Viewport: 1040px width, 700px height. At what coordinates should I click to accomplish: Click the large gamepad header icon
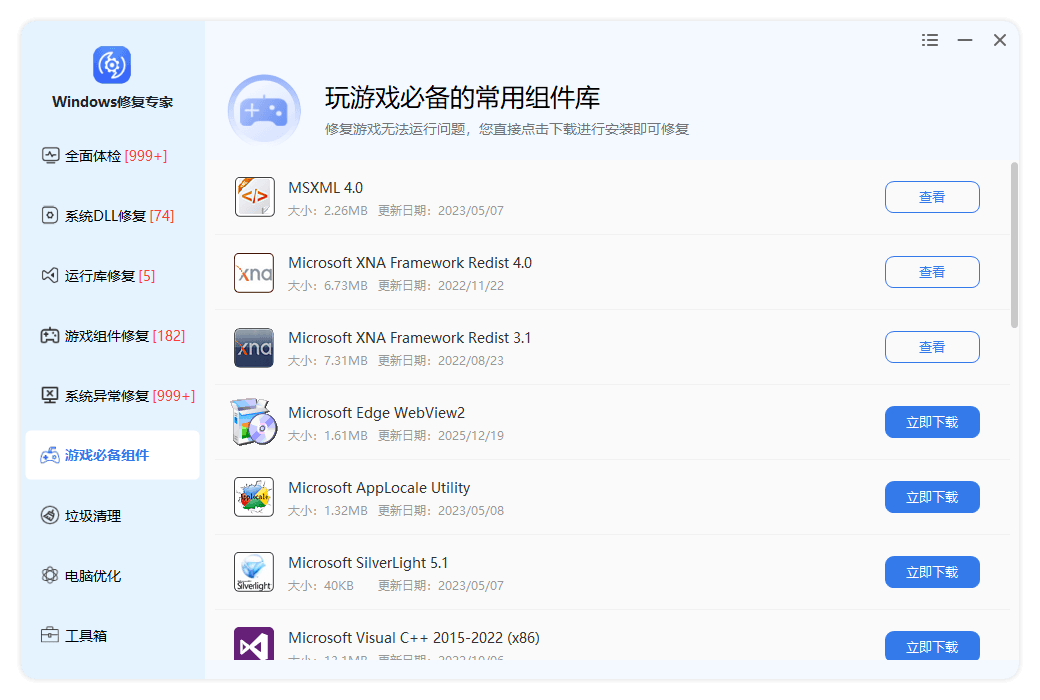click(264, 110)
